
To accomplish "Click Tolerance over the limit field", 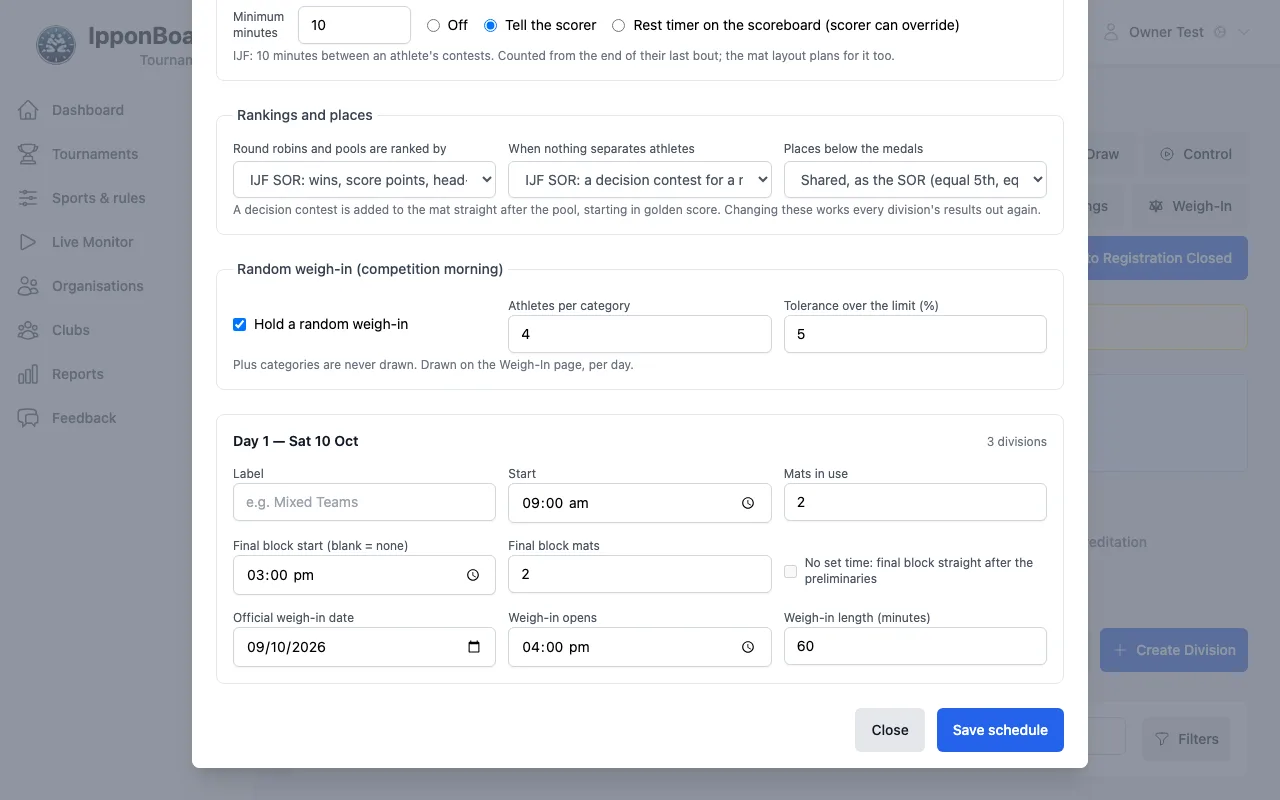I will pos(915,334).
